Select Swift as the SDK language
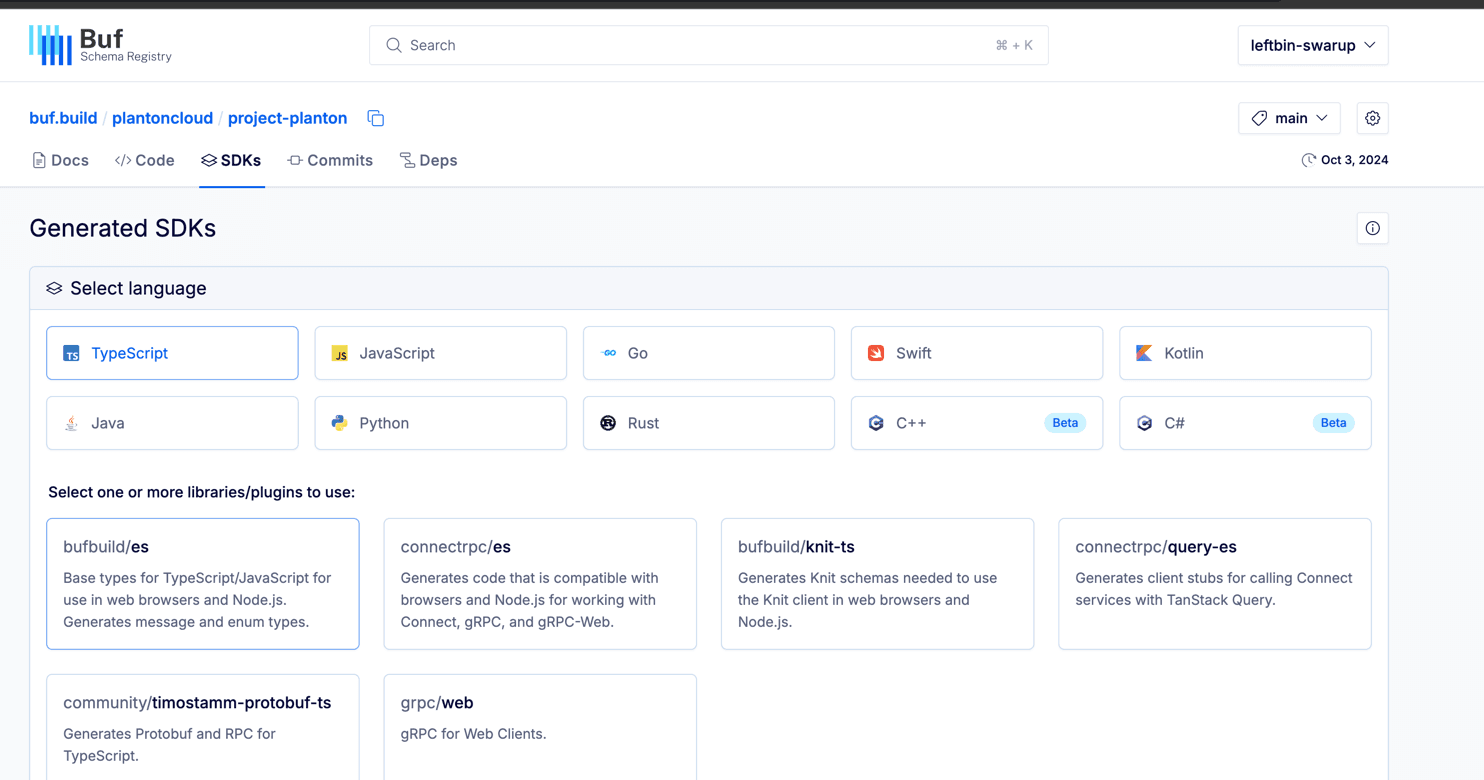 (x=977, y=353)
